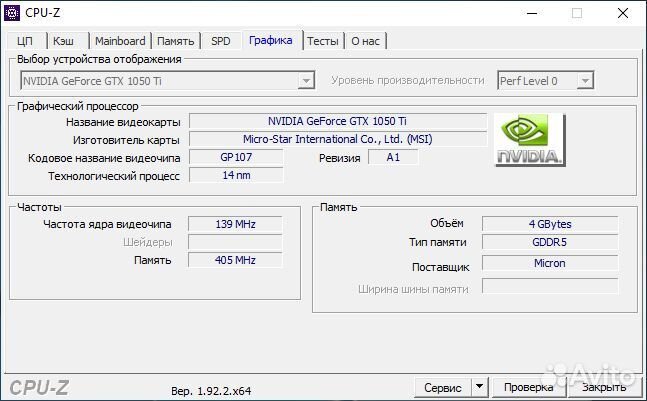Click the Micron vendor field
The image size is (647, 401).
point(549,264)
